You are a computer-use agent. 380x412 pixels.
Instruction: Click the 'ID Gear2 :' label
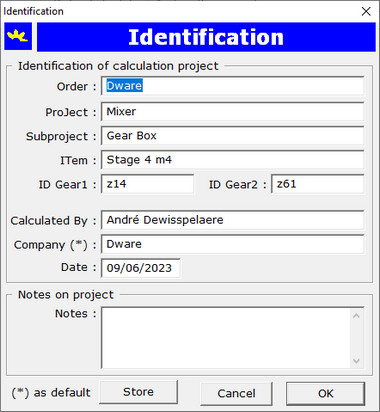pyautogui.click(x=238, y=185)
